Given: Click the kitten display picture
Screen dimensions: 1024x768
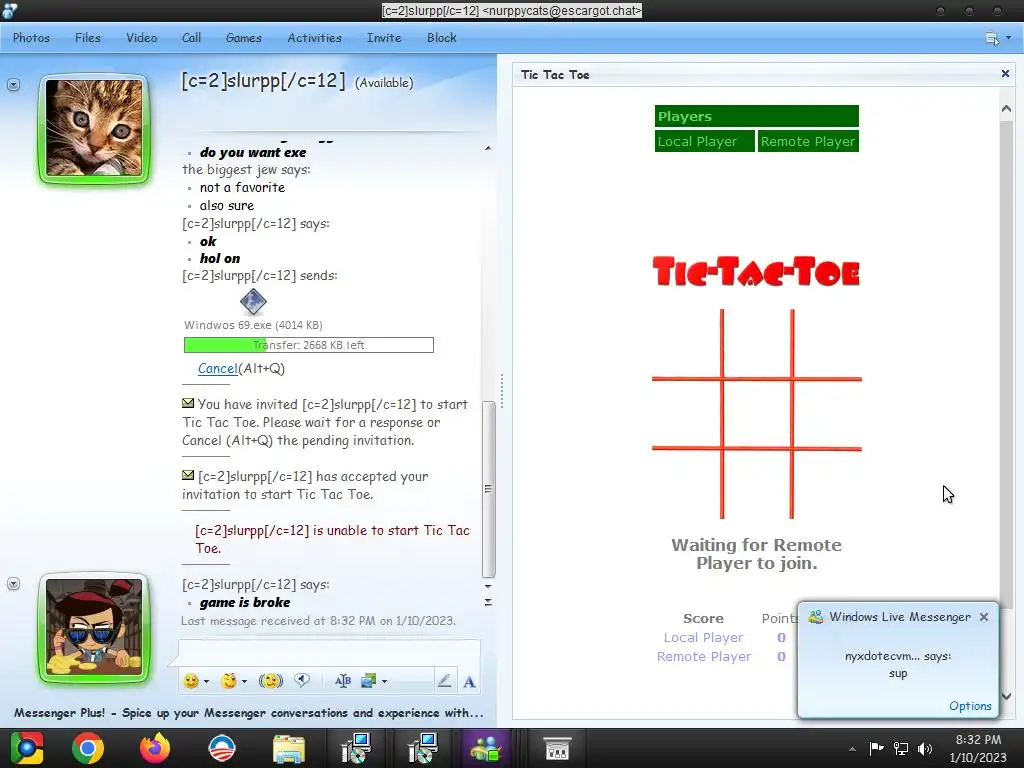Looking at the screenshot, I should [x=94, y=128].
